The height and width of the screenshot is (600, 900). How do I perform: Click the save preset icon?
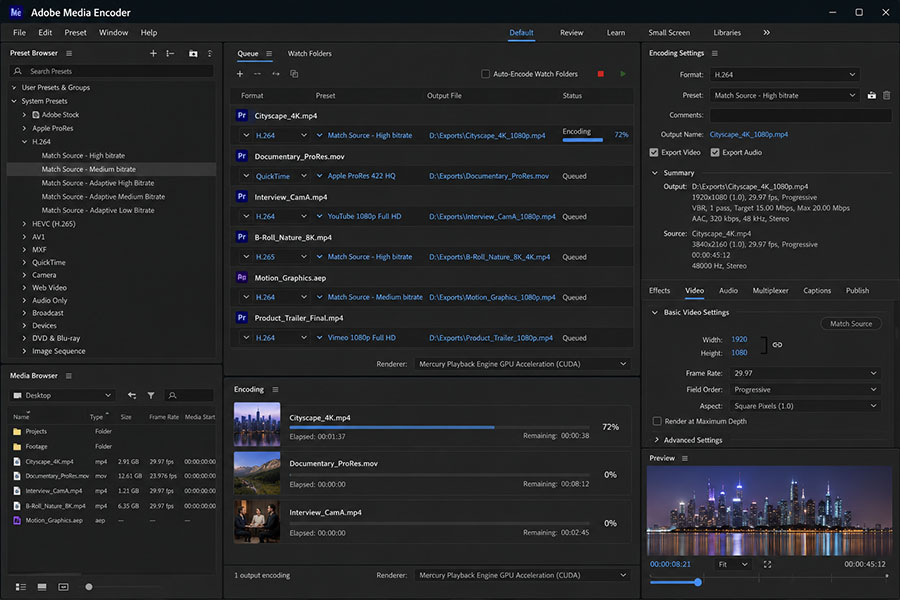[871, 95]
